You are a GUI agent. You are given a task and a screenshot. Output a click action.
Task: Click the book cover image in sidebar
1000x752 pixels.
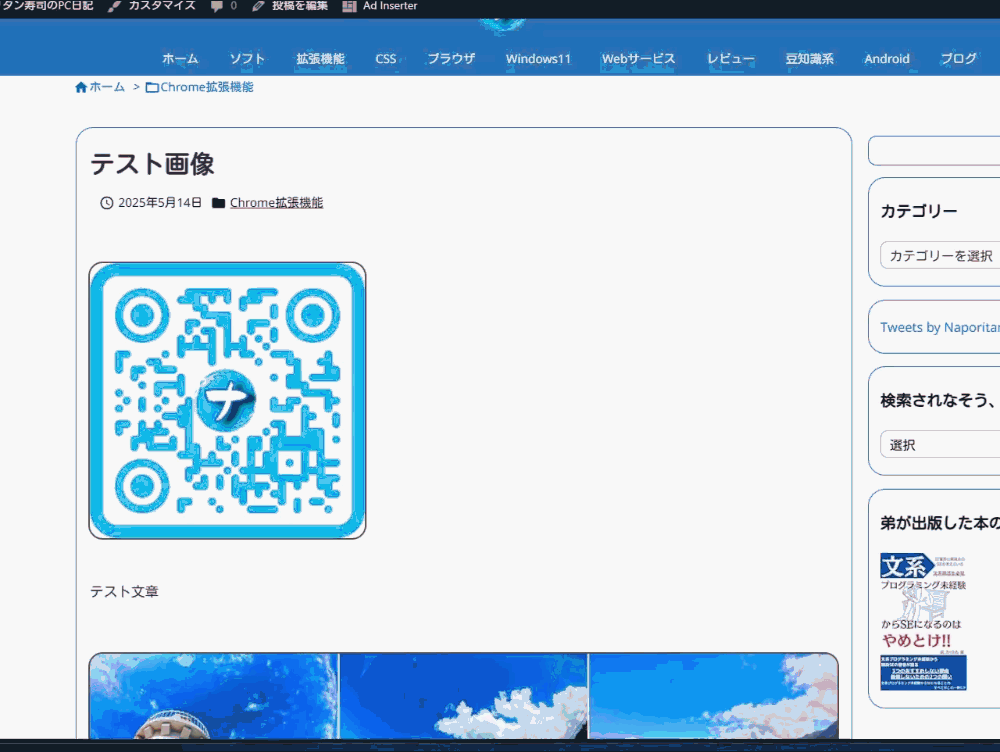923,621
